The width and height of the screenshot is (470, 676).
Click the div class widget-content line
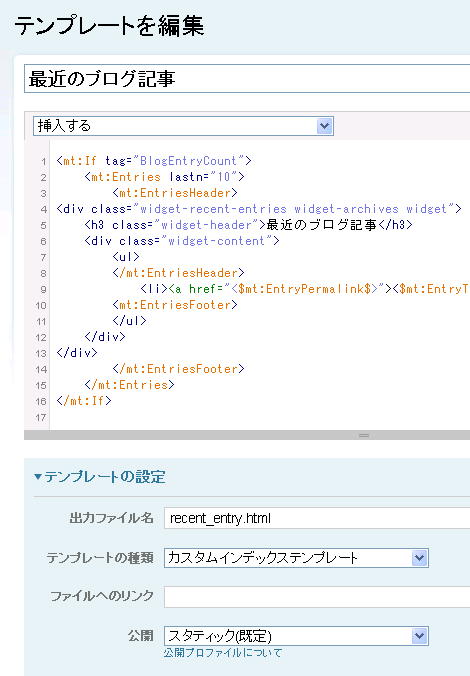(182, 241)
